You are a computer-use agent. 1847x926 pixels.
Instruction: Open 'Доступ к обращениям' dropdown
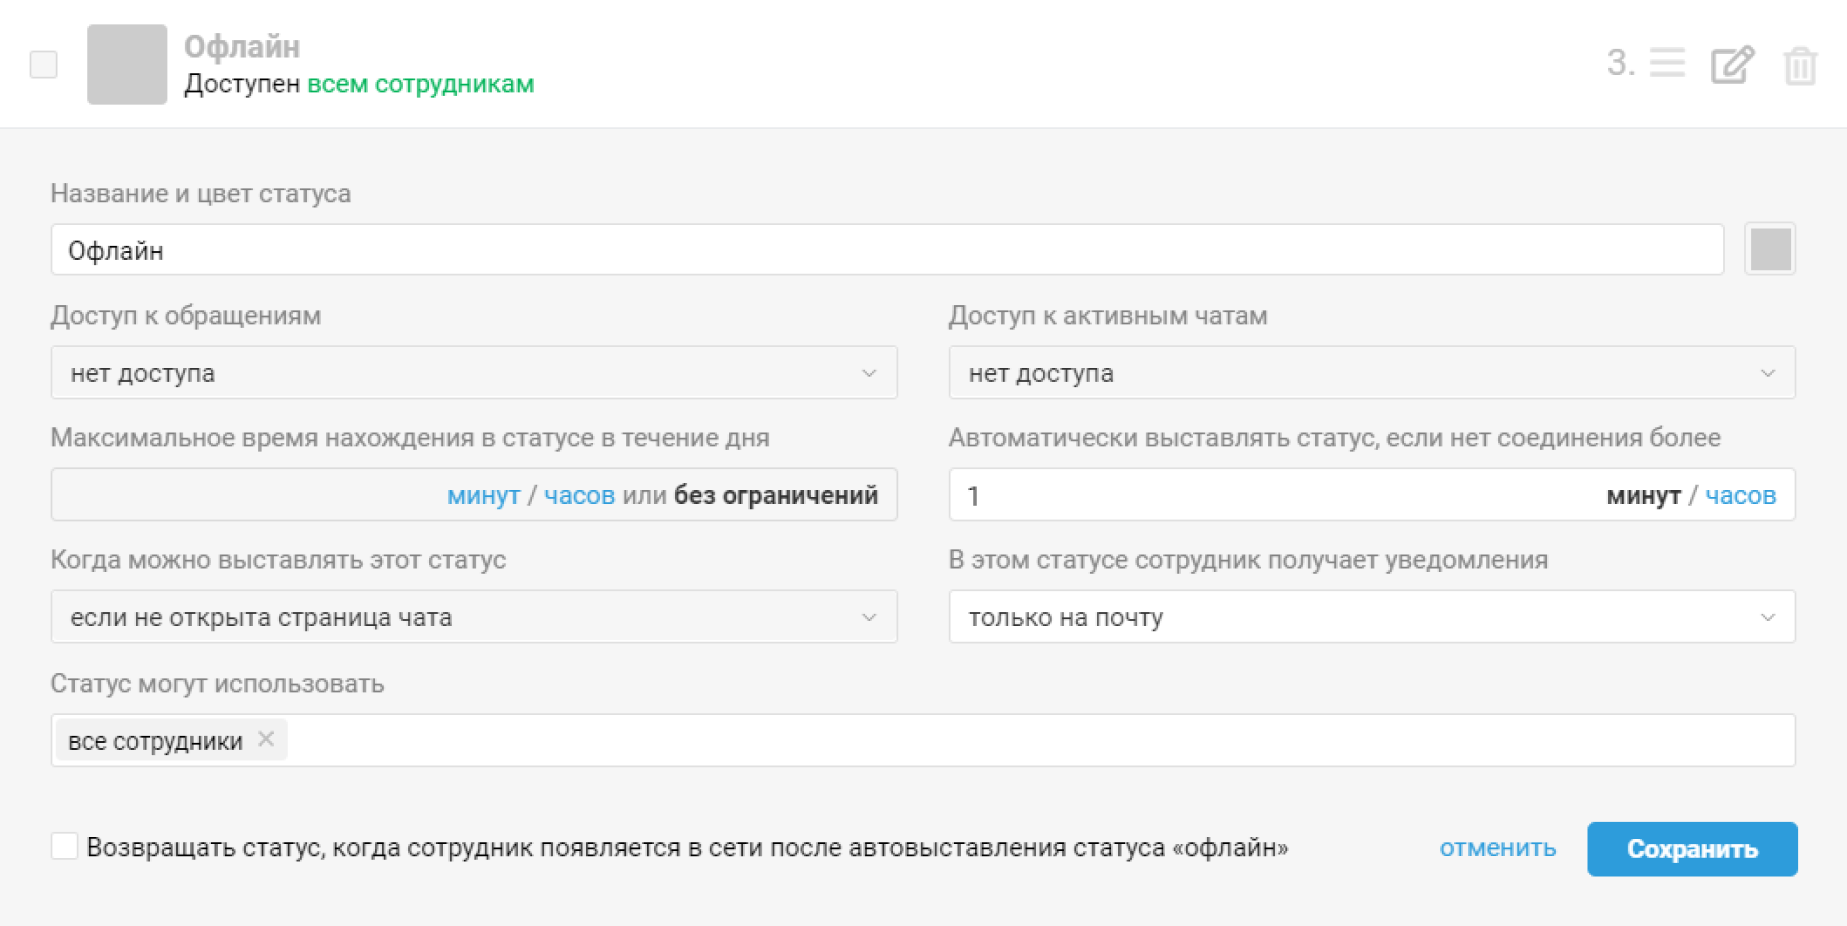tap(474, 373)
